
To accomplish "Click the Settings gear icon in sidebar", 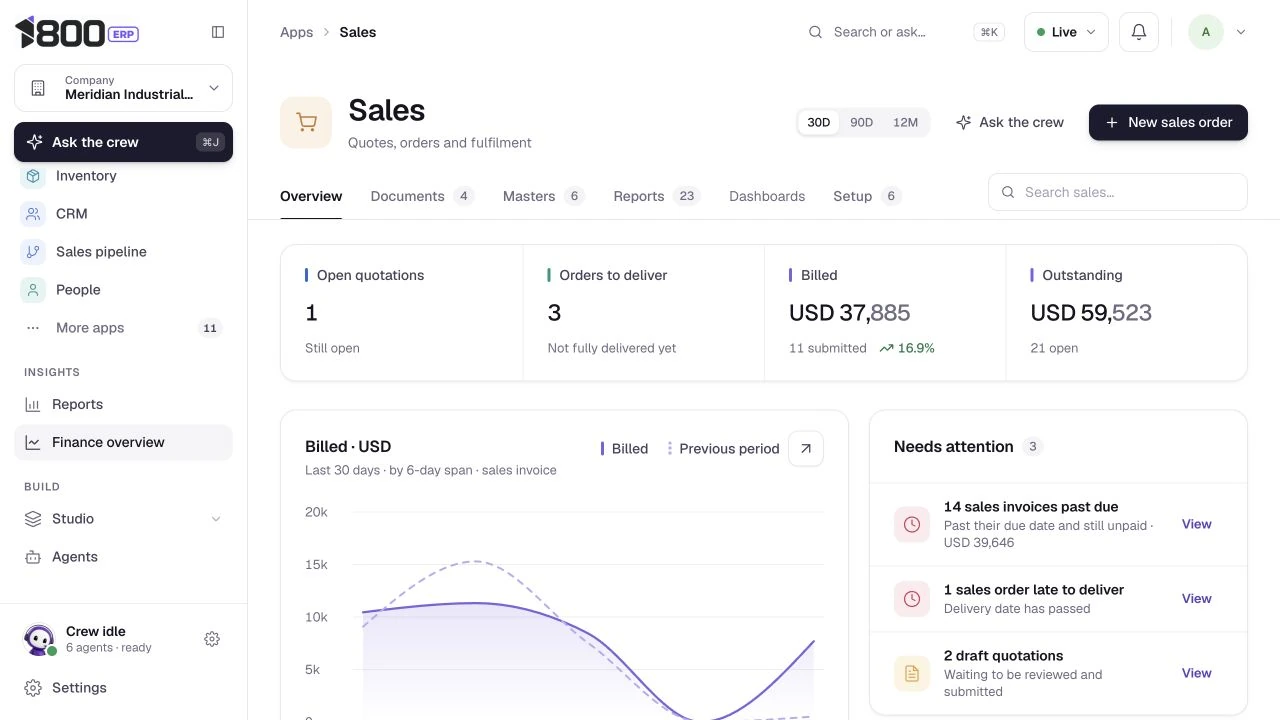I will tap(33, 688).
